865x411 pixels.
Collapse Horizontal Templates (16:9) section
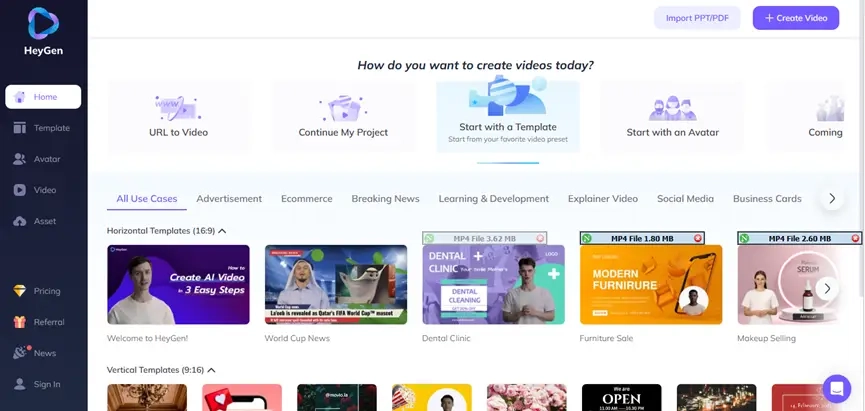[x=222, y=231]
